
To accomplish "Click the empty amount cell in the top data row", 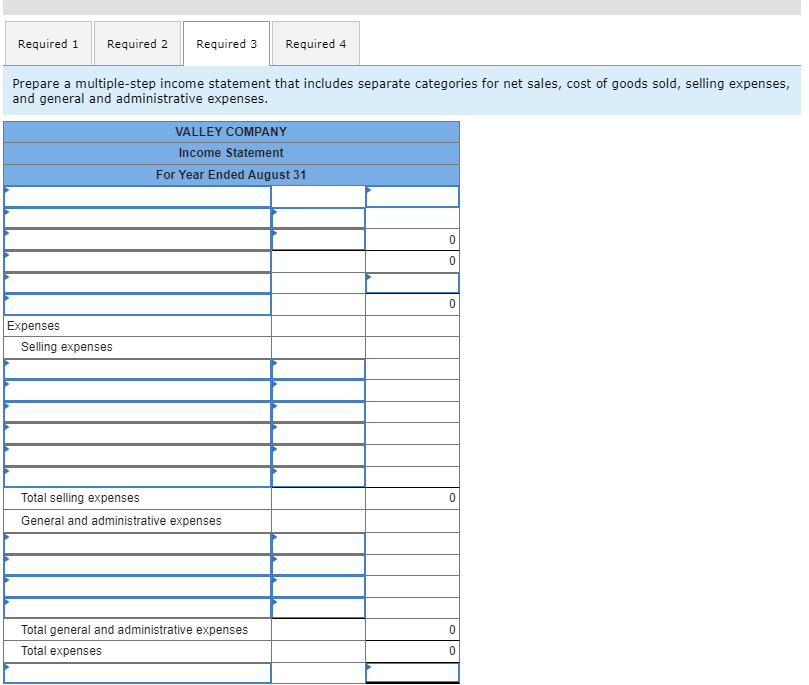I will click(x=317, y=196).
